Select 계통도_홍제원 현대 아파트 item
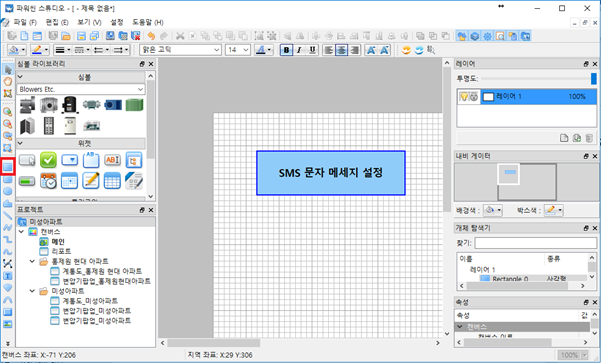Screen dimensions: 601x363 (102, 271)
